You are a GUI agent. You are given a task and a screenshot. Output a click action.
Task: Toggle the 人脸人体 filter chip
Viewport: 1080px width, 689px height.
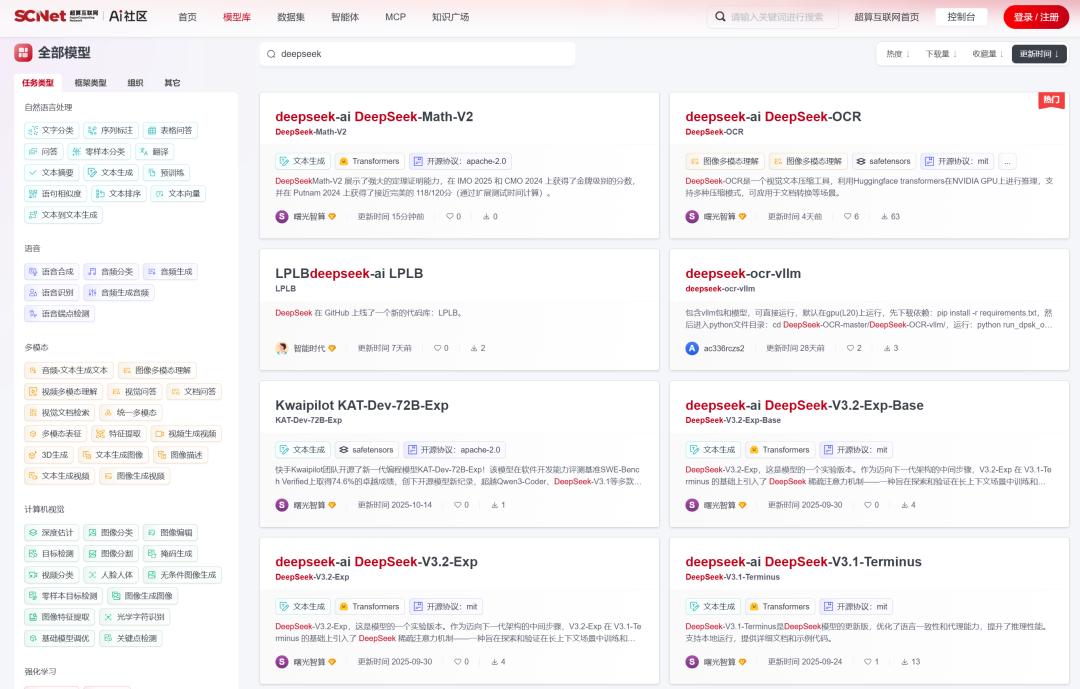click(110, 575)
